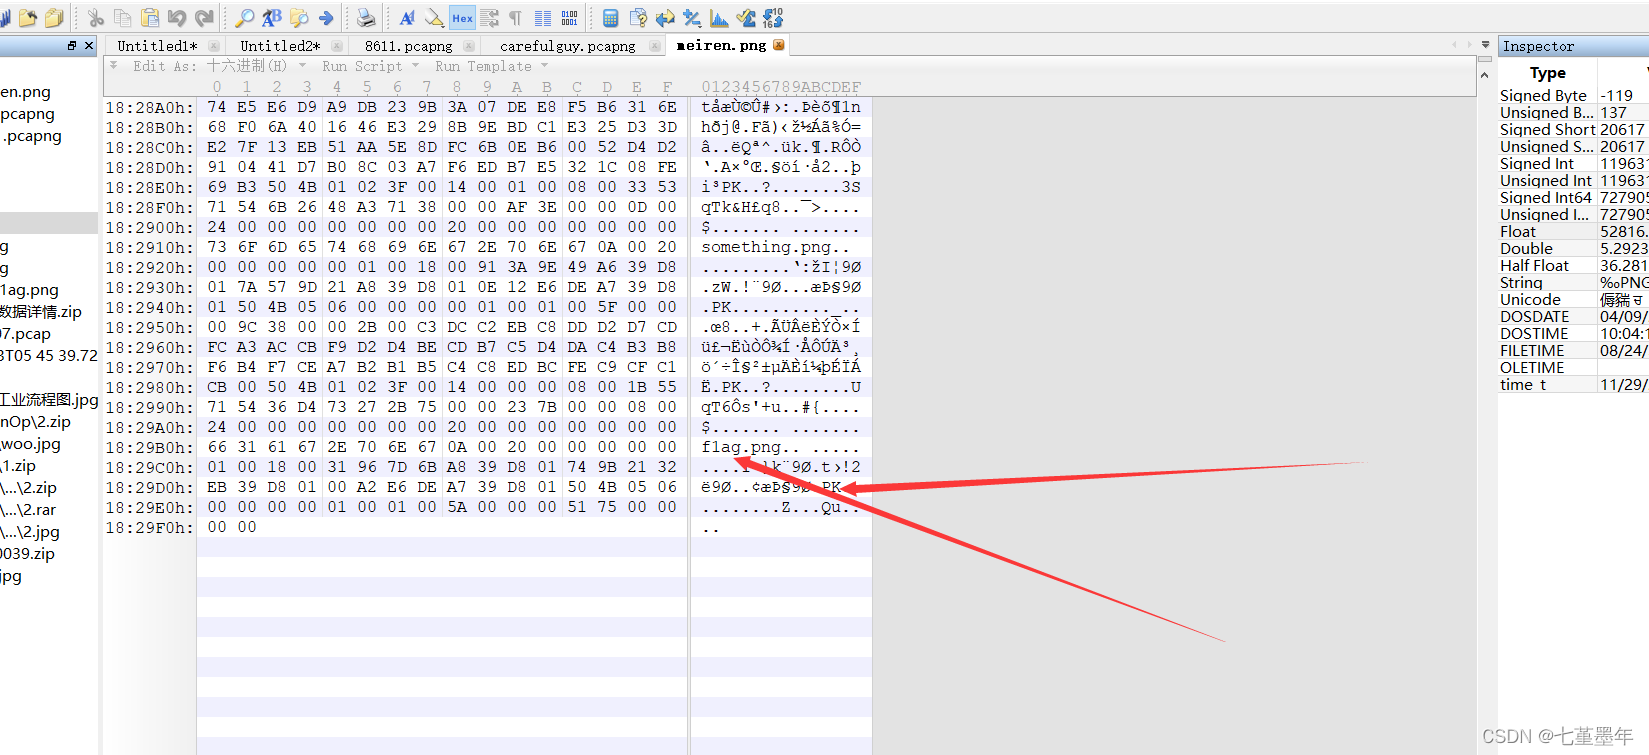Viewport: 1649px width, 755px height.
Task: Open the Convert tool with yellow arrows
Action: pos(665,18)
